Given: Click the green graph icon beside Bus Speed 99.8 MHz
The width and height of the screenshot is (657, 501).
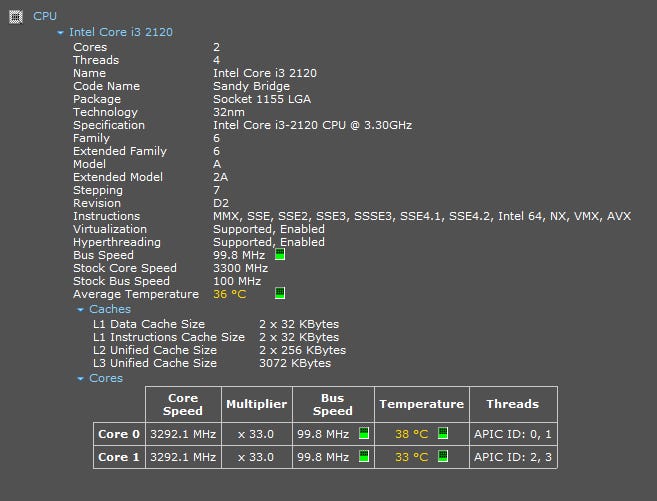Looking at the screenshot, I should (x=280, y=254).
